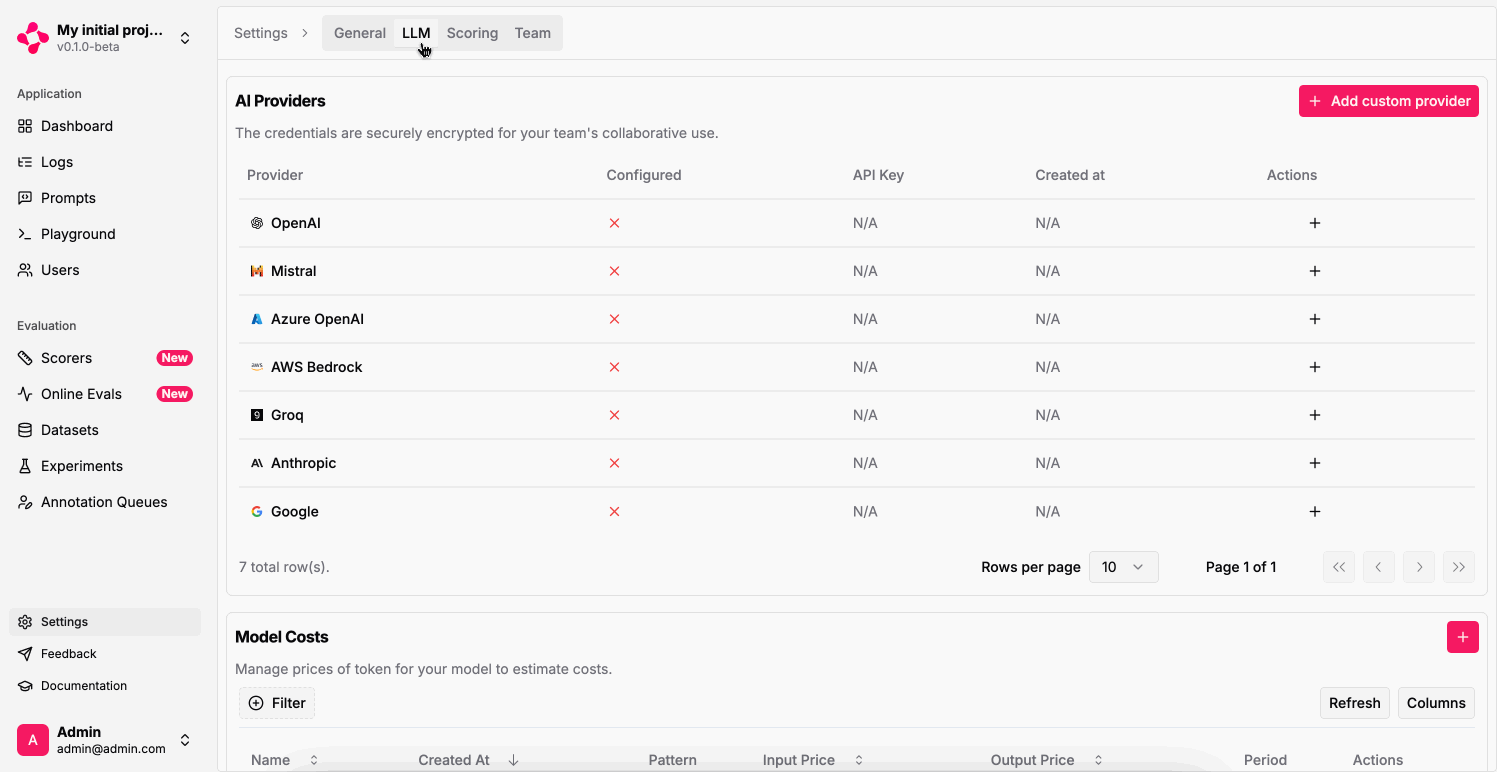The image size is (1497, 772).
Task: Sort by Output Price column
Action: [1047, 760]
